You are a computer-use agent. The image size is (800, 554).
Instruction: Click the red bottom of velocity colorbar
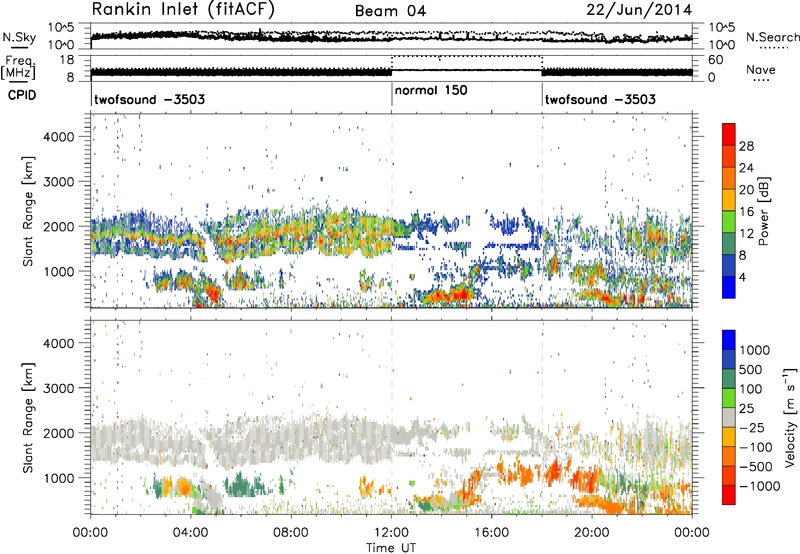pyautogui.click(x=729, y=495)
